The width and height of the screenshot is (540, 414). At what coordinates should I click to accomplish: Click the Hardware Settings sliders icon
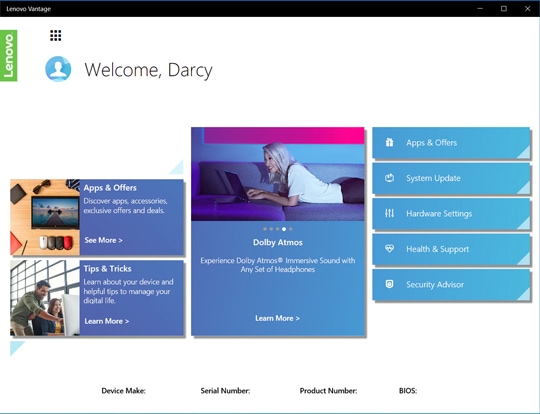coord(389,213)
